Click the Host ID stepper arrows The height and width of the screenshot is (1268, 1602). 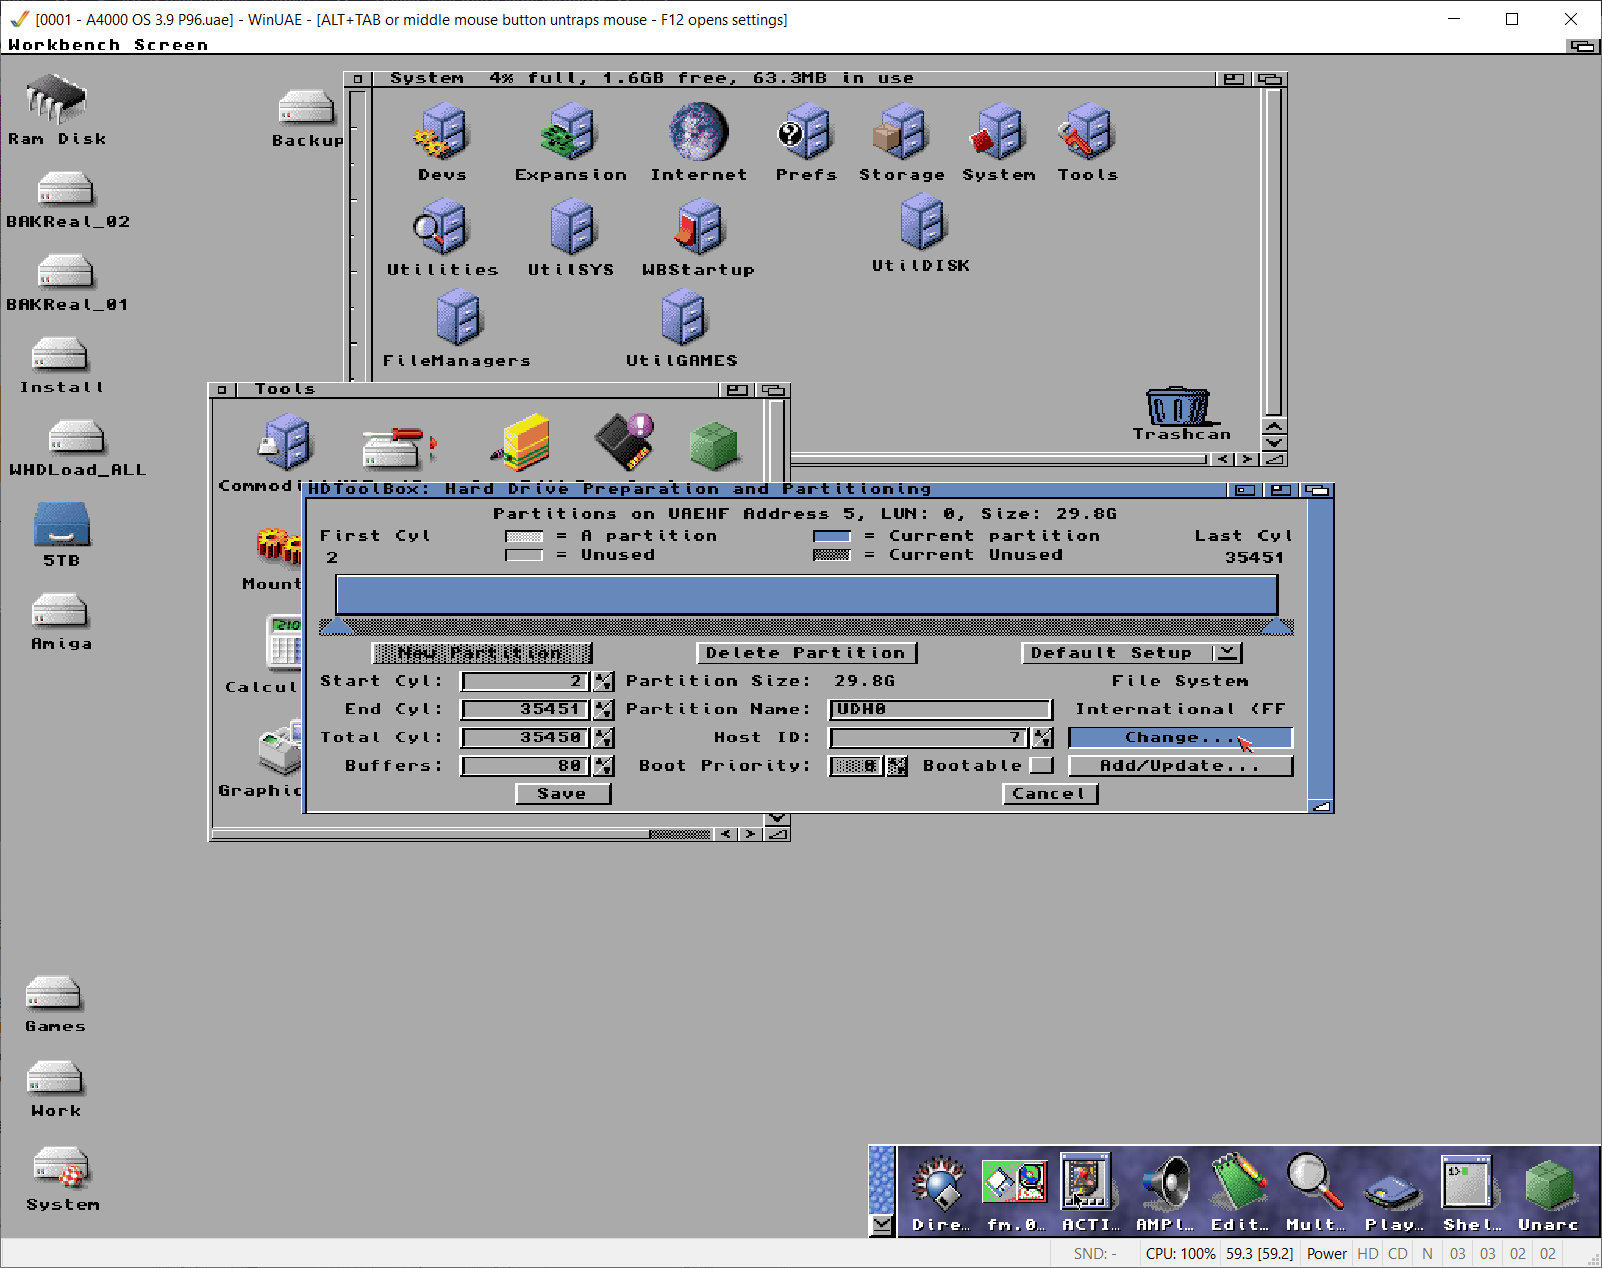point(1042,737)
